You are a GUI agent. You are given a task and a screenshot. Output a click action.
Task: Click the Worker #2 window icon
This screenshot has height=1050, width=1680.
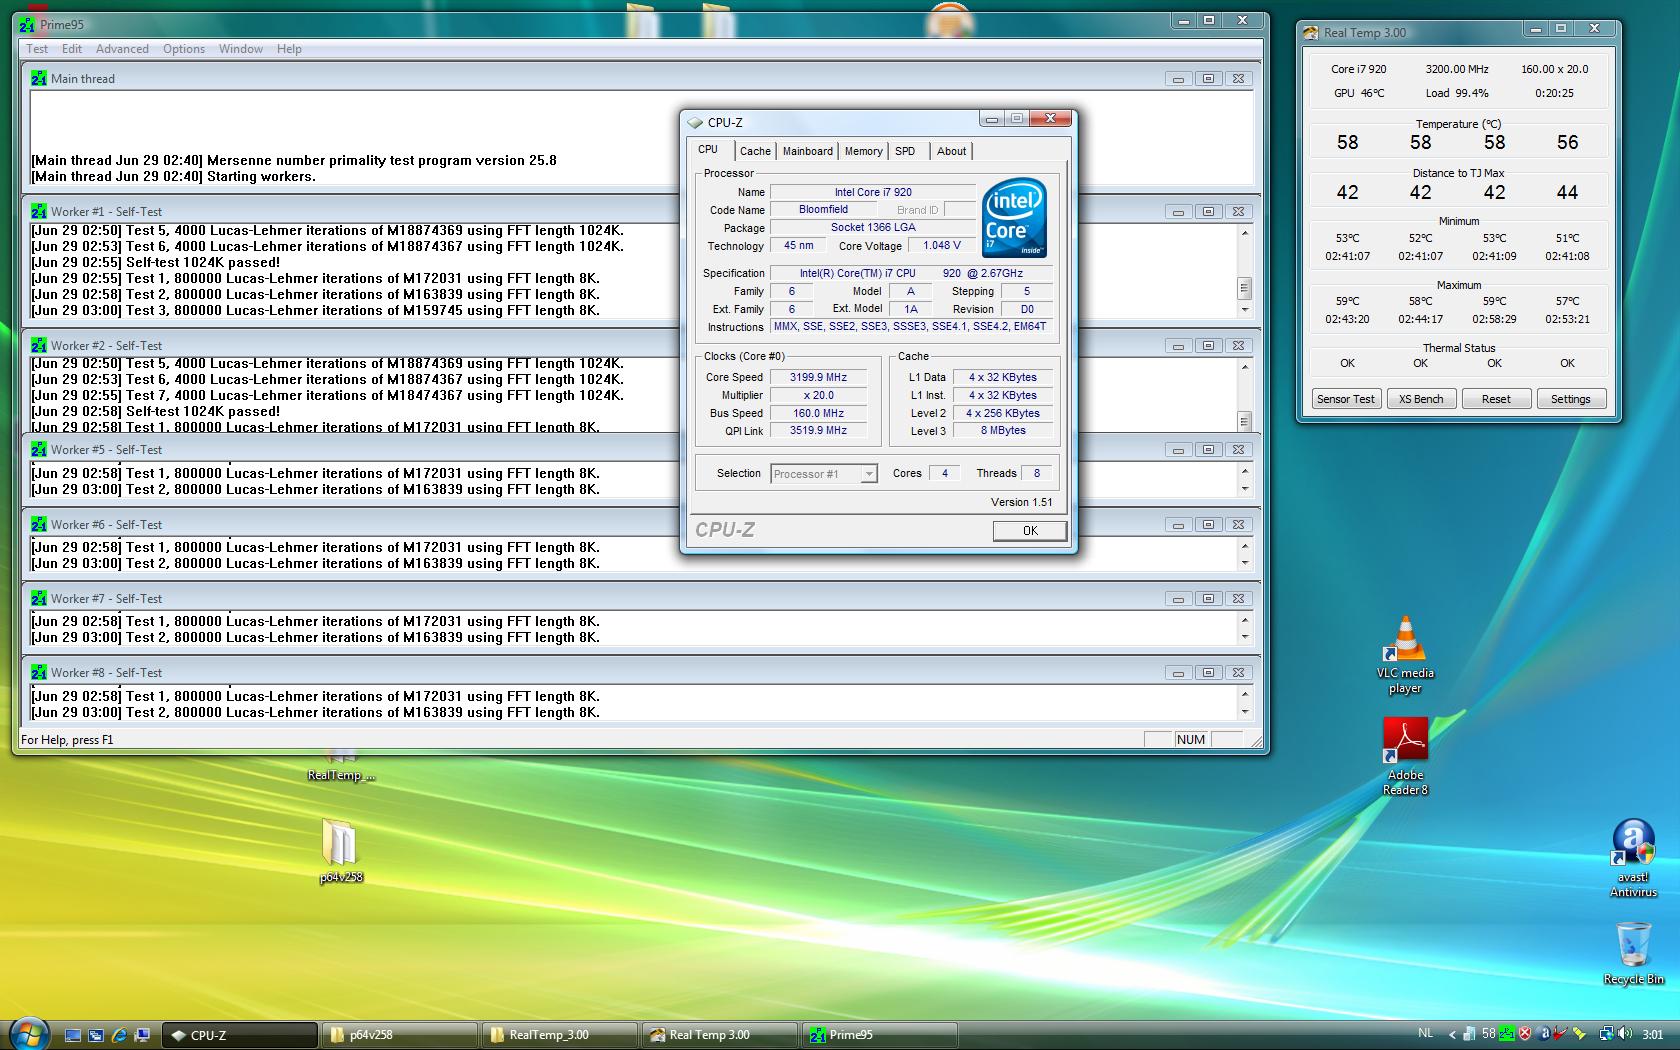pos(39,345)
